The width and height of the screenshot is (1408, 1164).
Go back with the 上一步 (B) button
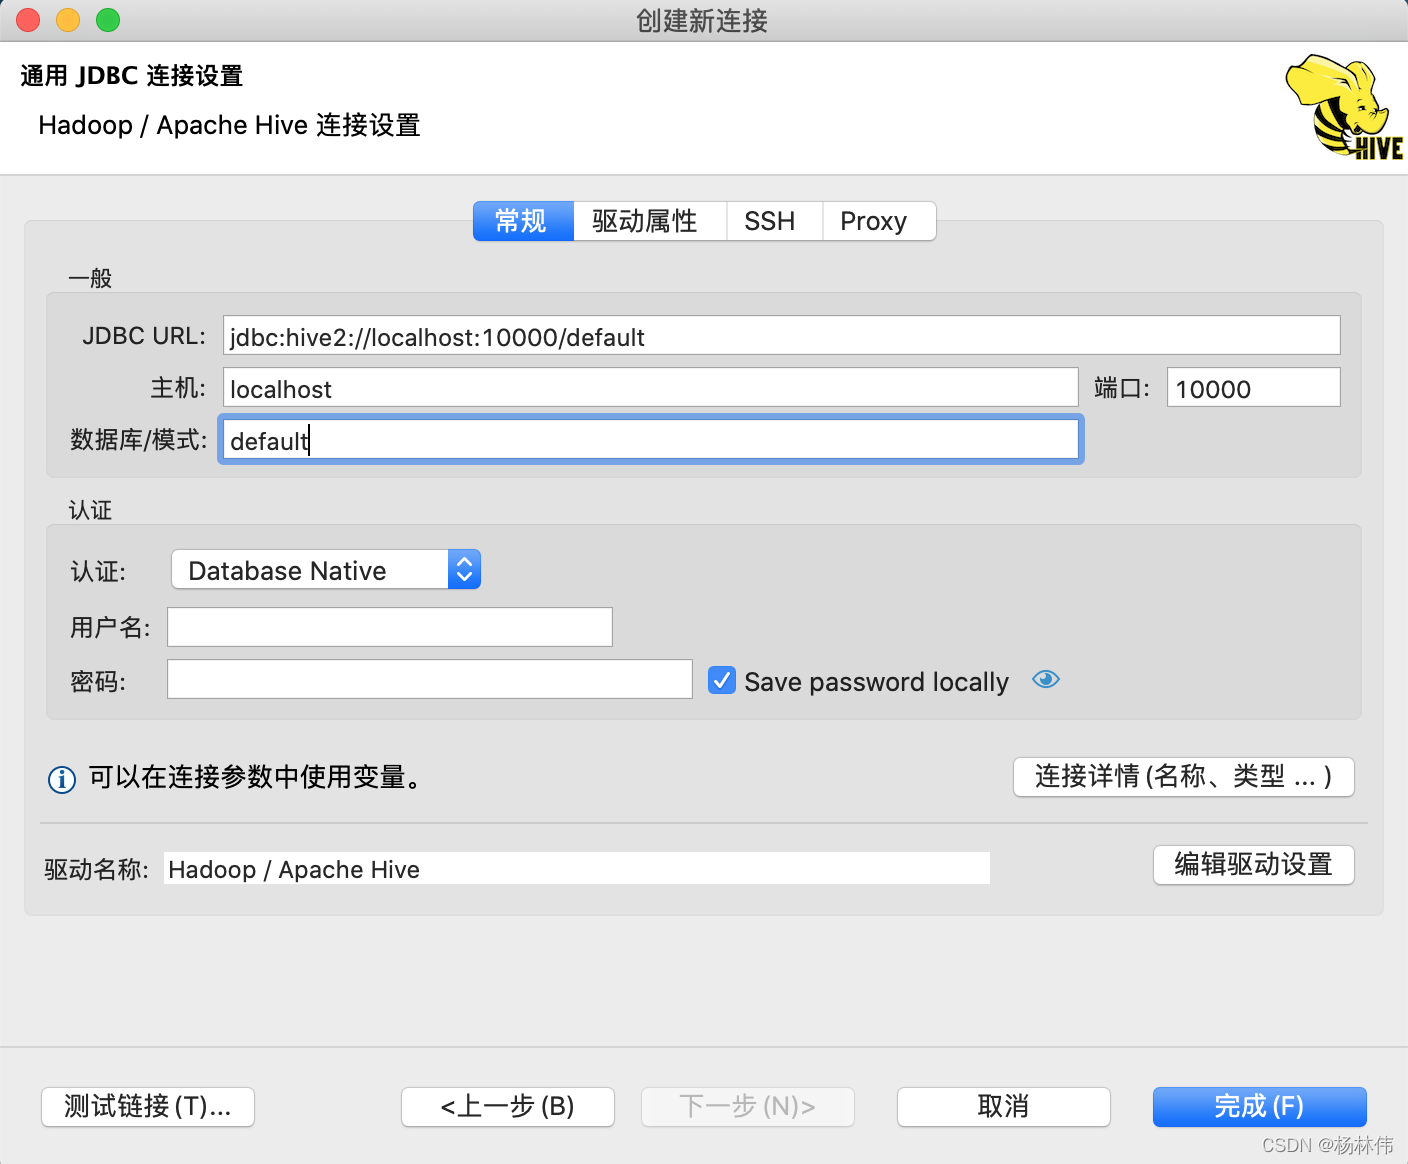pos(507,1107)
